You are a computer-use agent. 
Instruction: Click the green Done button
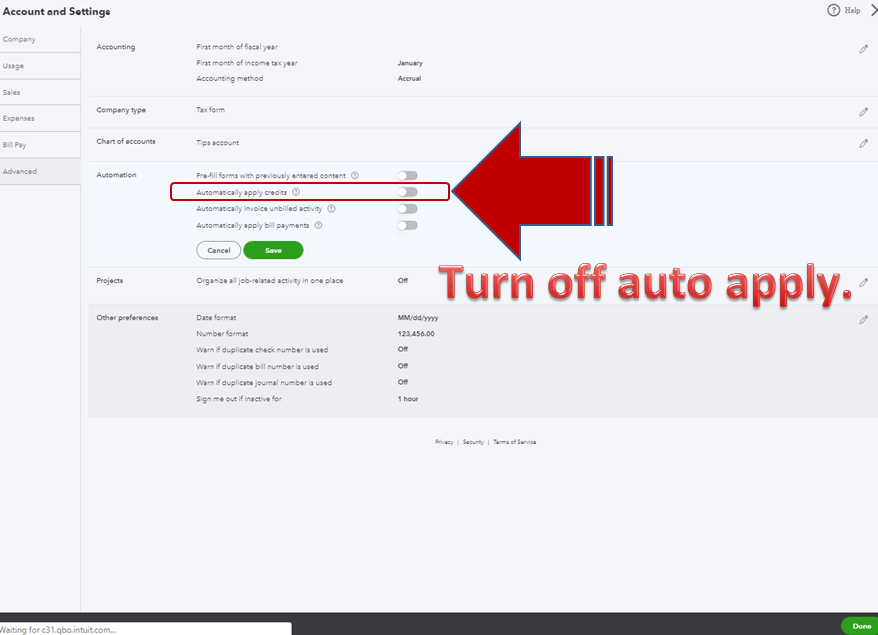861,626
